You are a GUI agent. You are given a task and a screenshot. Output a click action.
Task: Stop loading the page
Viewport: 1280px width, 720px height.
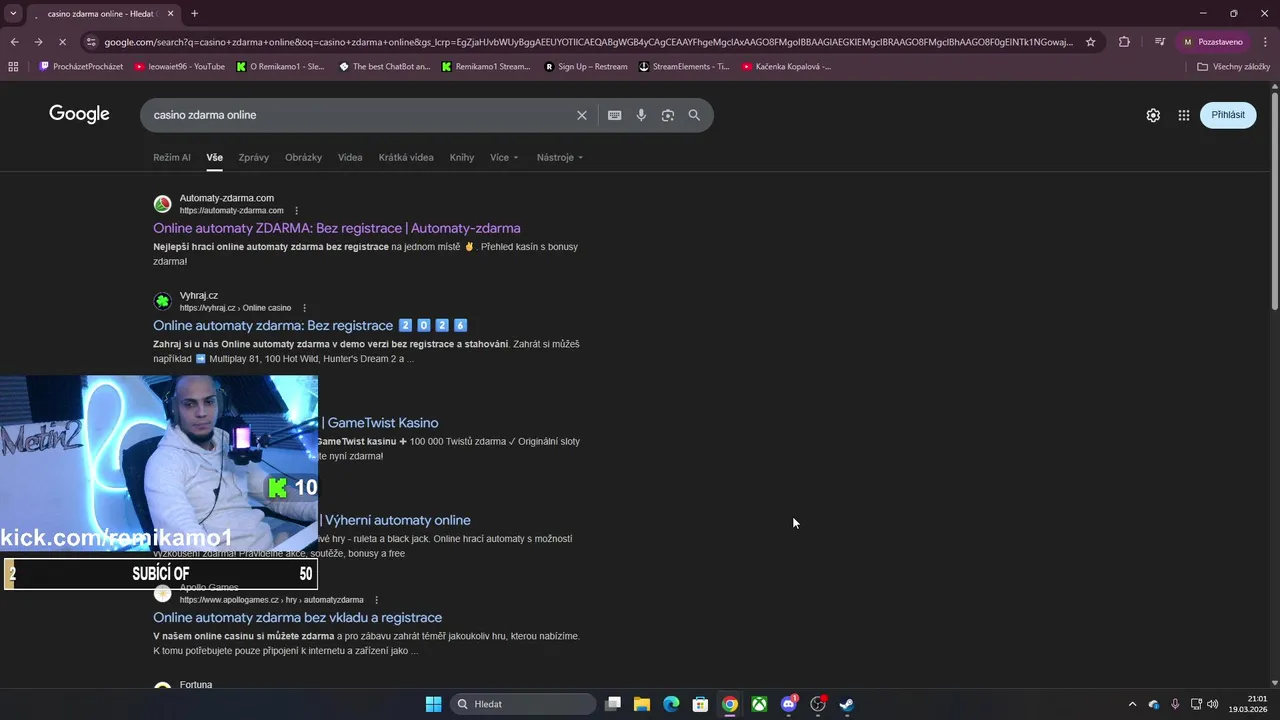coord(62,42)
